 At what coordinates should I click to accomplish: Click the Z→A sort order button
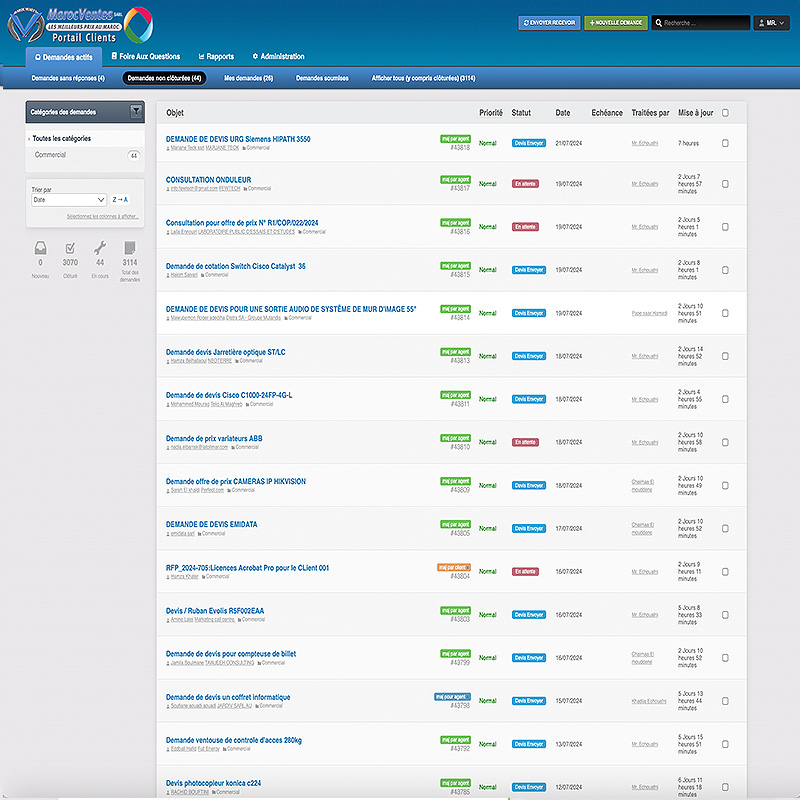click(120, 200)
